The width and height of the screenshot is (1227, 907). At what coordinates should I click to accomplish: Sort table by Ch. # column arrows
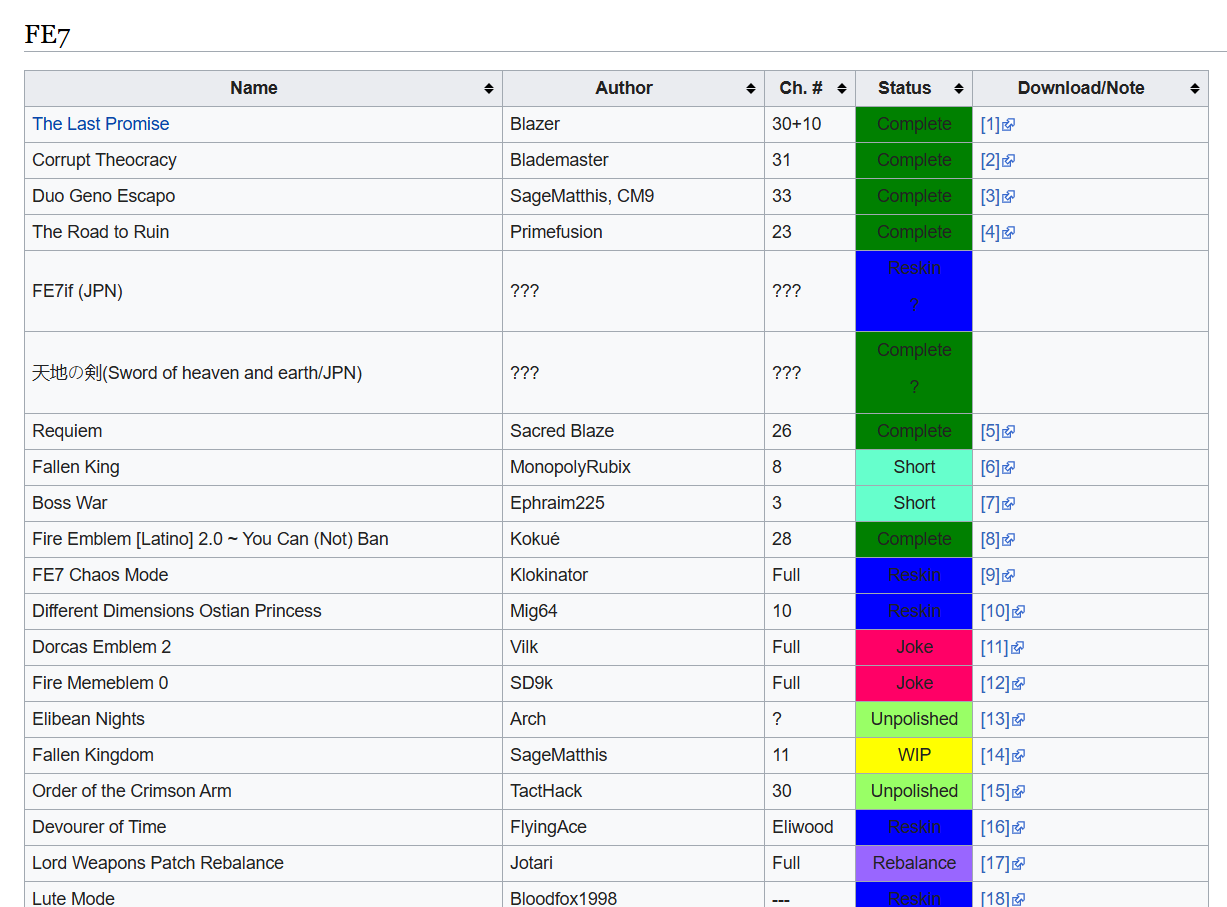pos(841,89)
